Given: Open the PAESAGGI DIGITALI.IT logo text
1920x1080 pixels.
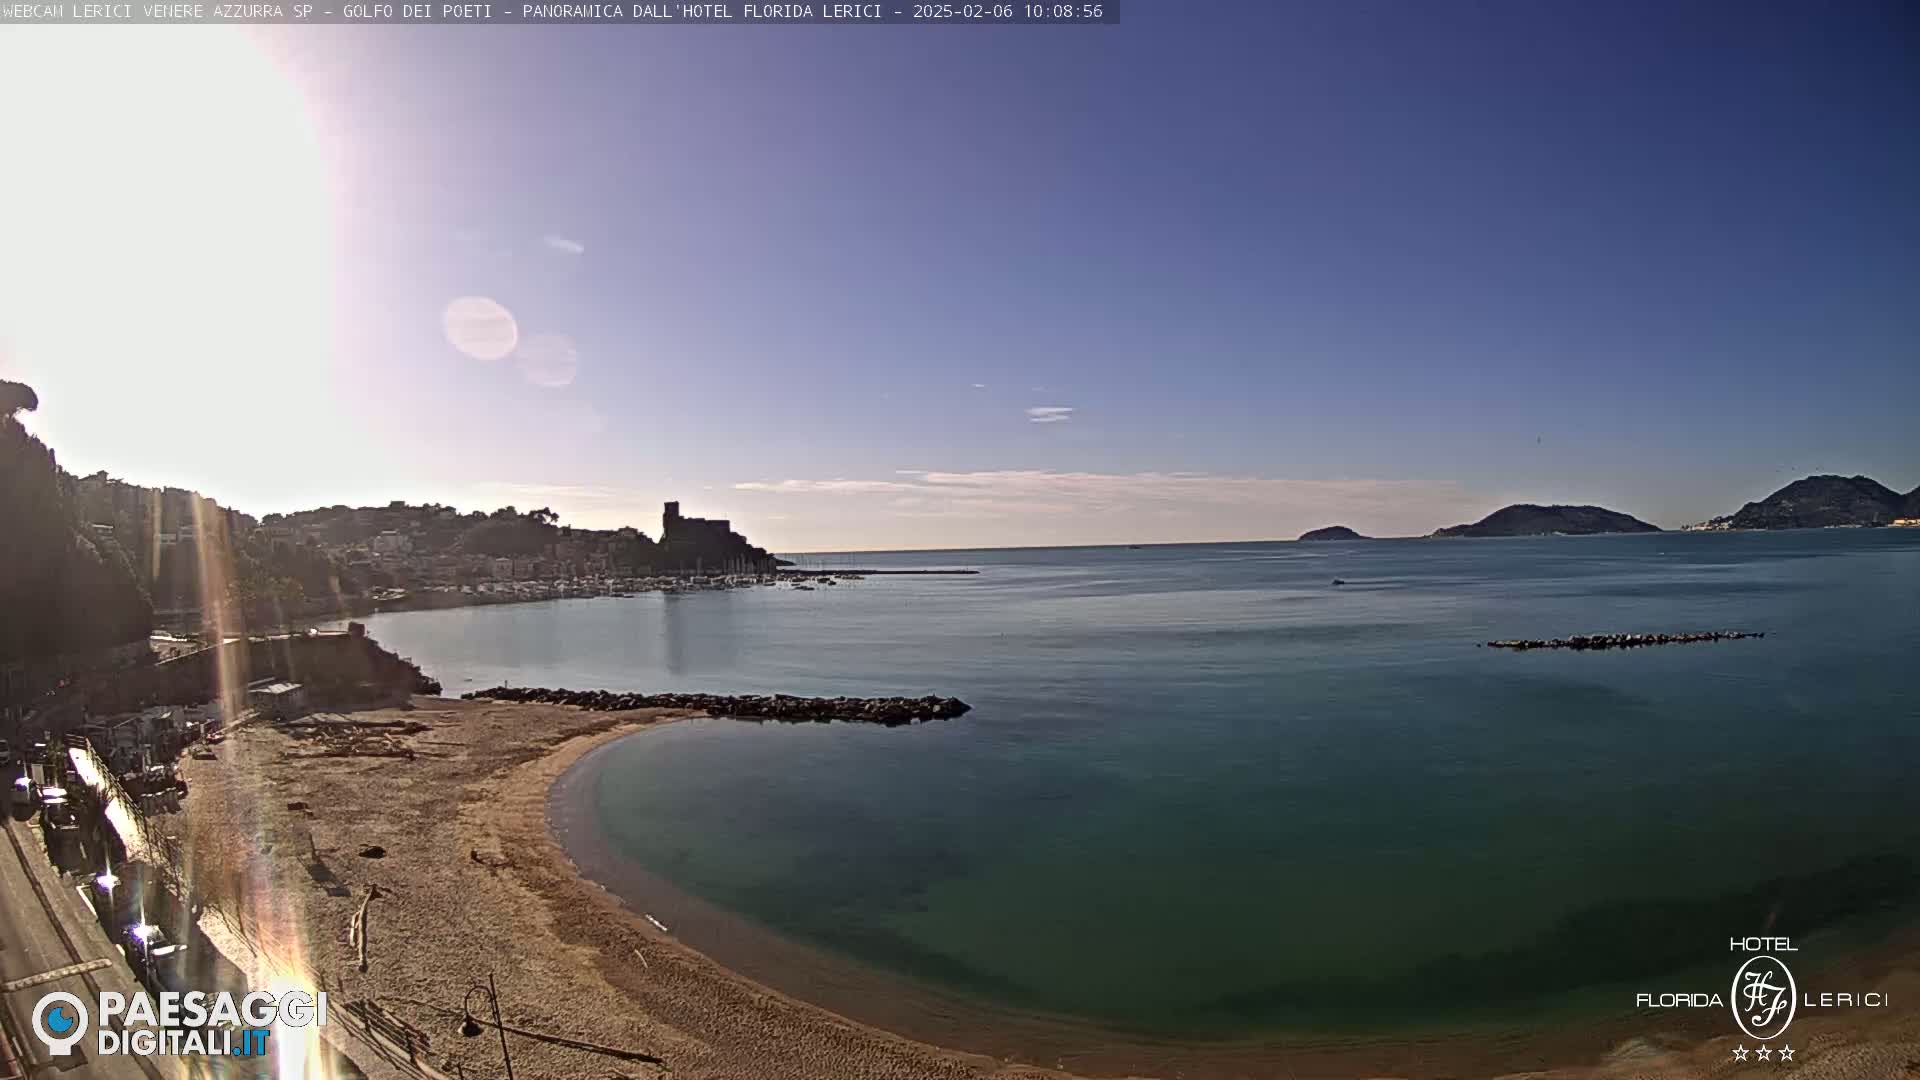Looking at the screenshot, I should point(212,1024).
